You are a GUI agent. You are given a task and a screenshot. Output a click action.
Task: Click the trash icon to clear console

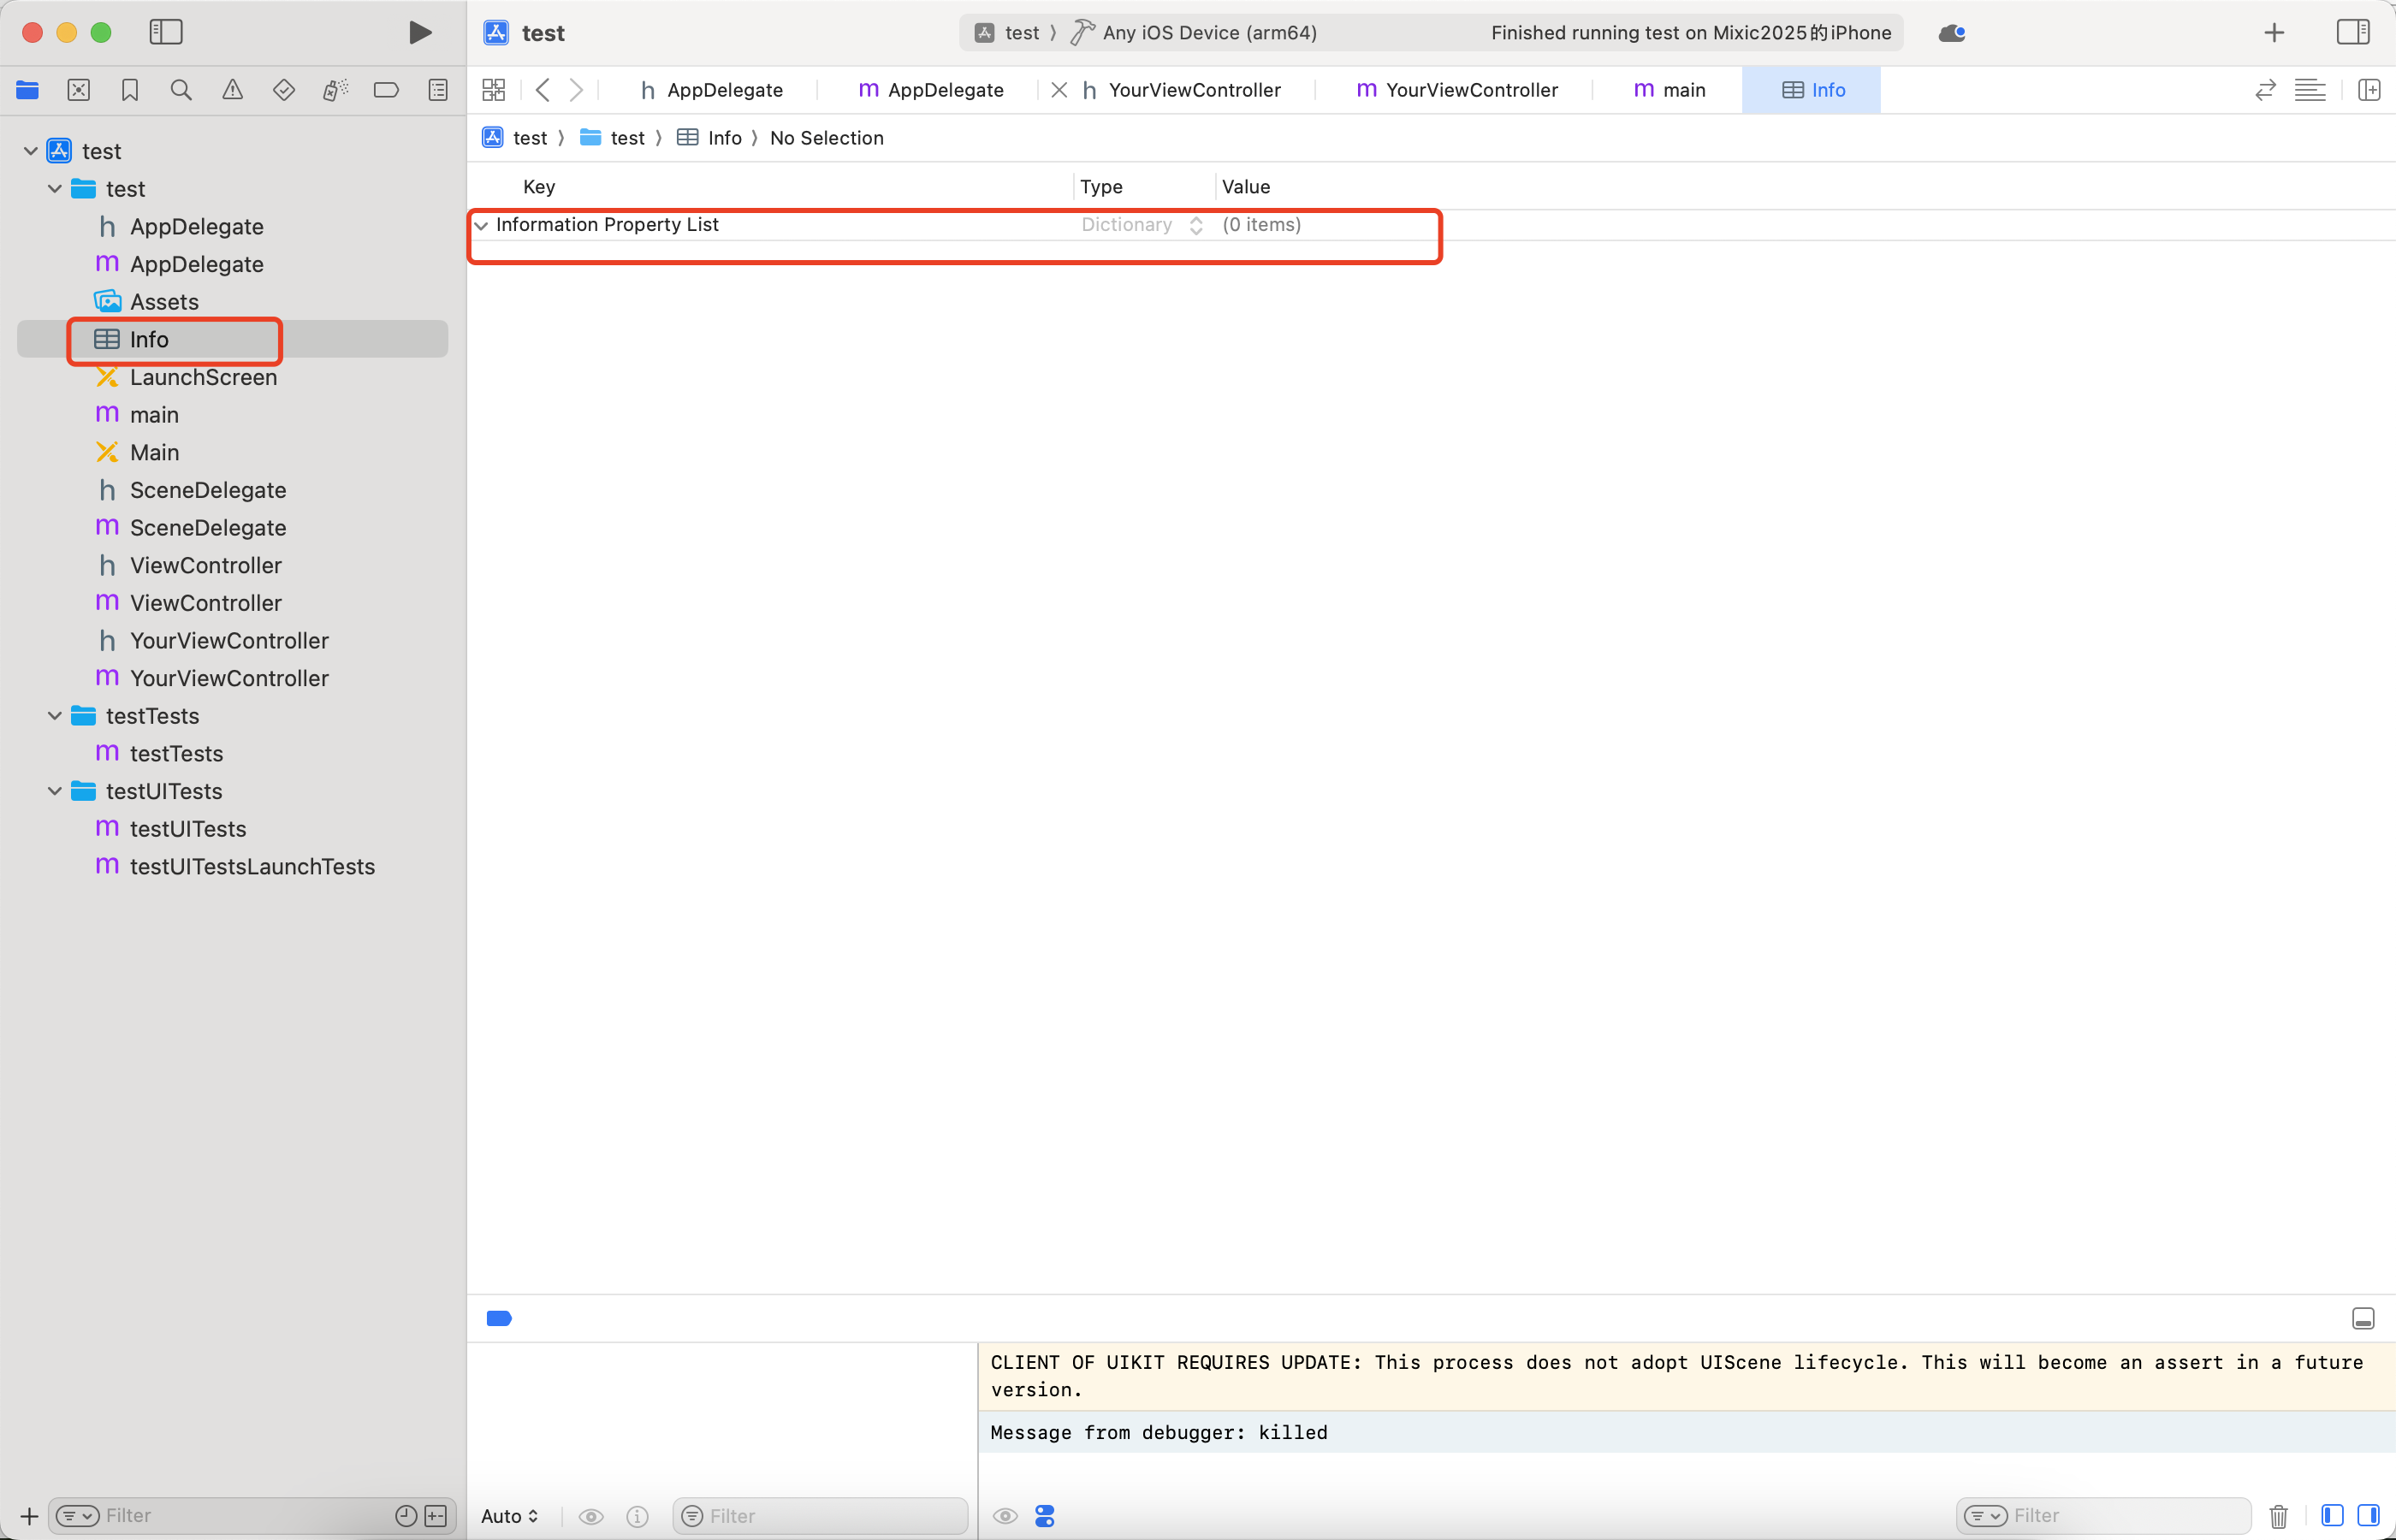click(2278, 1516)
